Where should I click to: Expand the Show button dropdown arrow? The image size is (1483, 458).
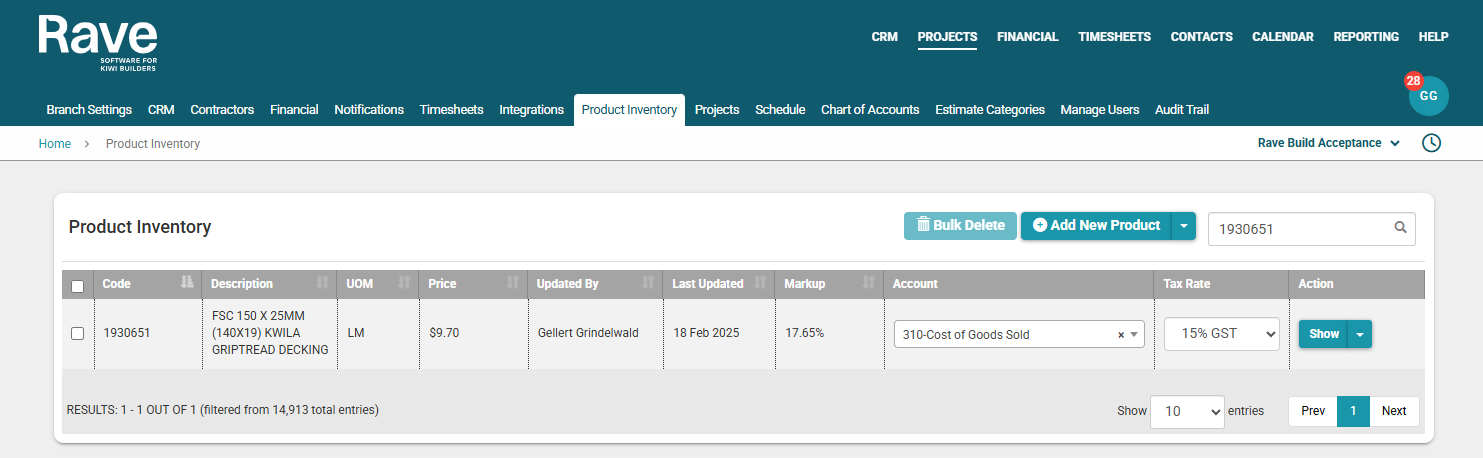[x=1360, y=334]
